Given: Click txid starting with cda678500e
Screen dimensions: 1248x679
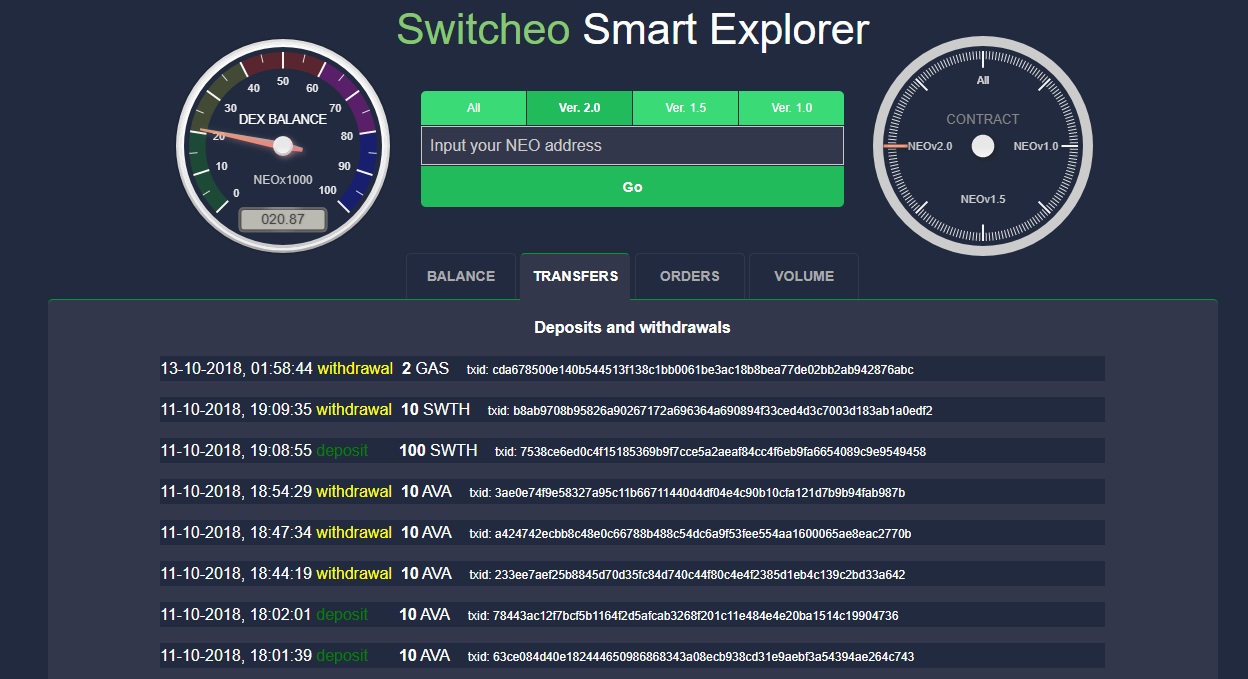Looking at the screenshot, I should click(690, 370).
